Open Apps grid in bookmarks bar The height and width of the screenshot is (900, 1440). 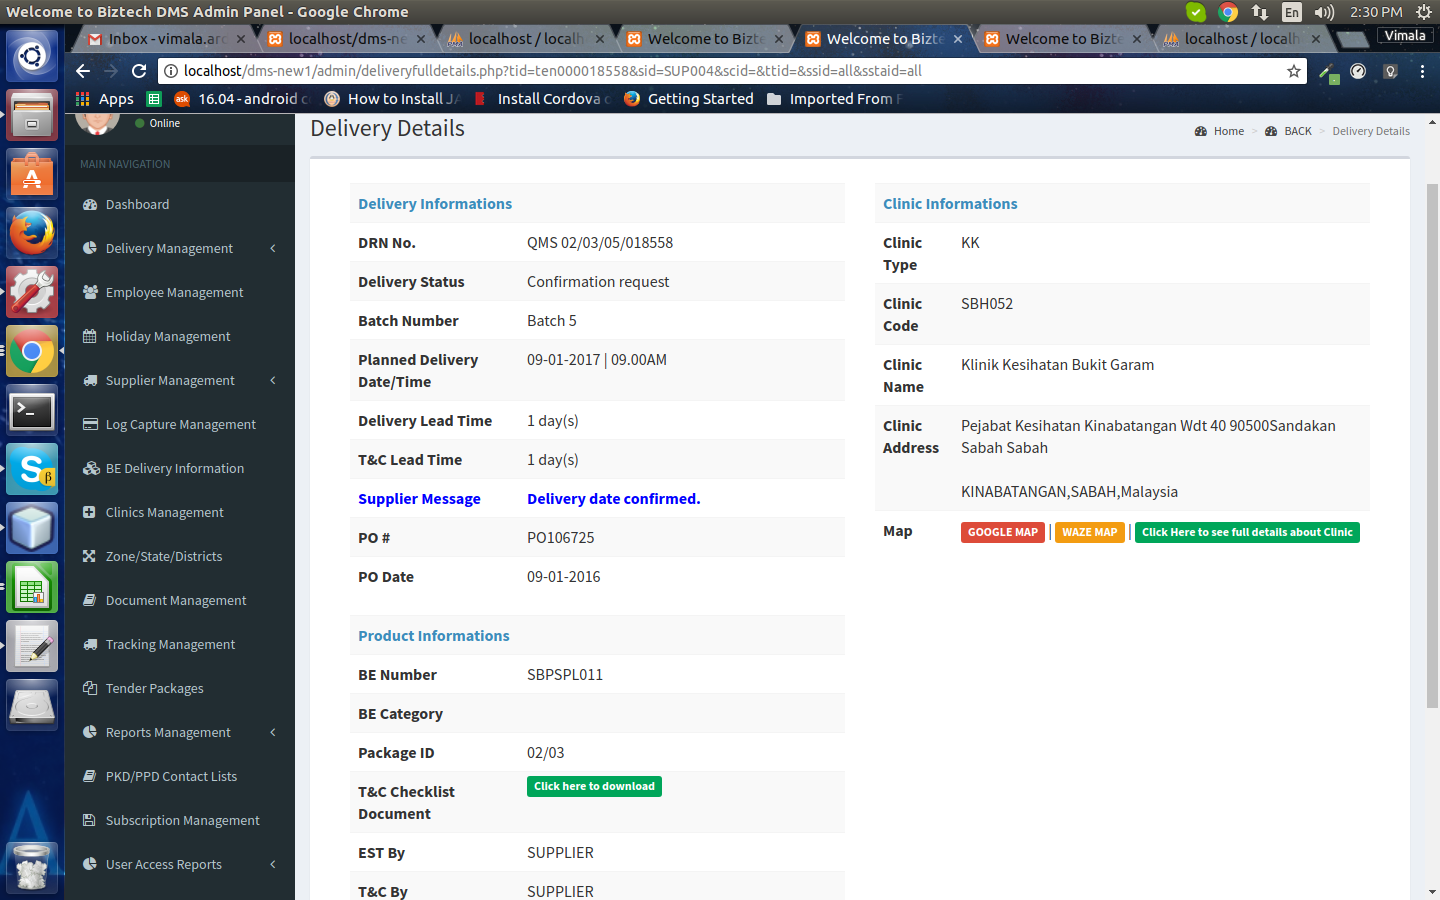pyautogui.click(x=105, y=99)
